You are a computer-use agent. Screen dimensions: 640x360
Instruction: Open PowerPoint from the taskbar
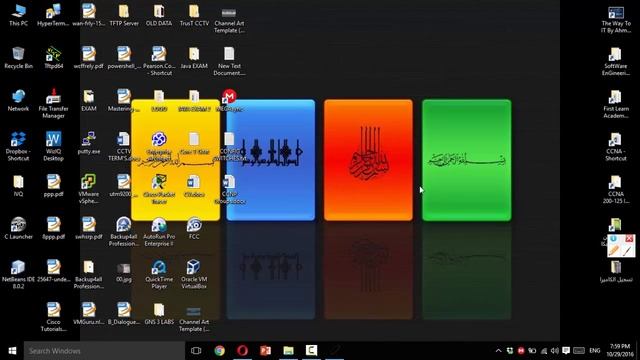(265, 351)
